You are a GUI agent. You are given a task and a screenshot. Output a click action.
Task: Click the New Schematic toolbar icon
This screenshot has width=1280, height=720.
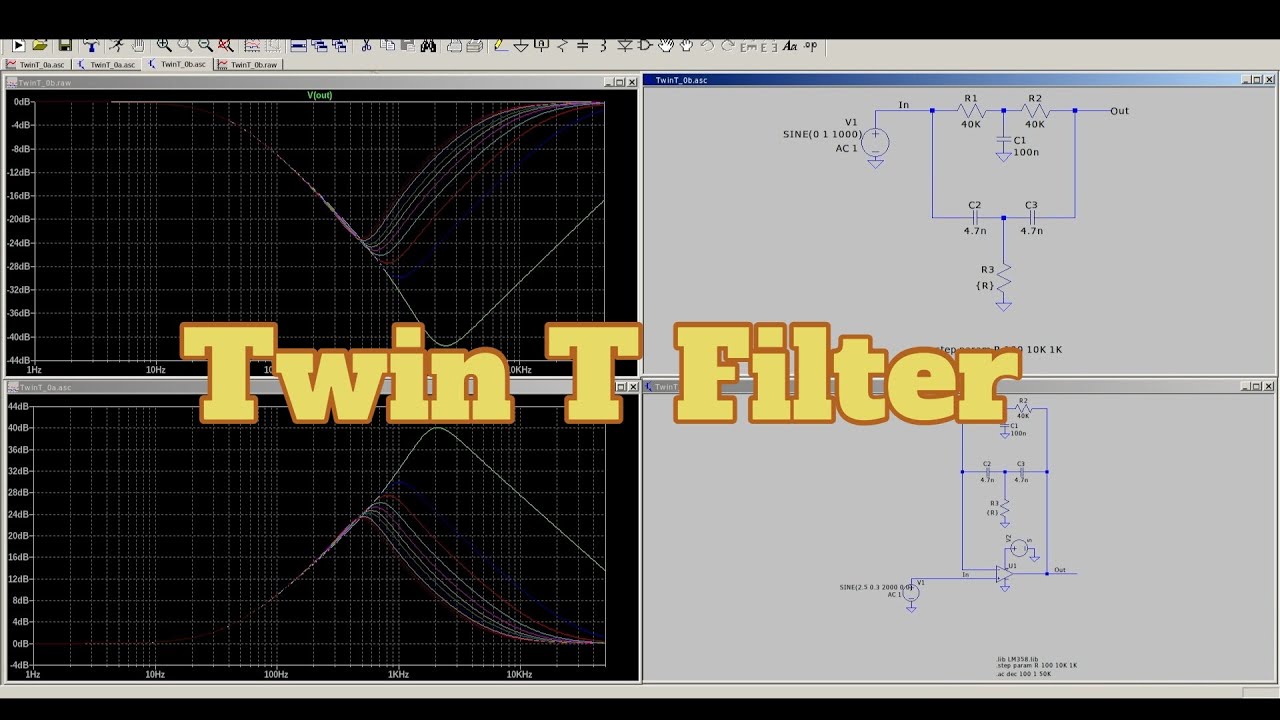(x=19, y=45)
